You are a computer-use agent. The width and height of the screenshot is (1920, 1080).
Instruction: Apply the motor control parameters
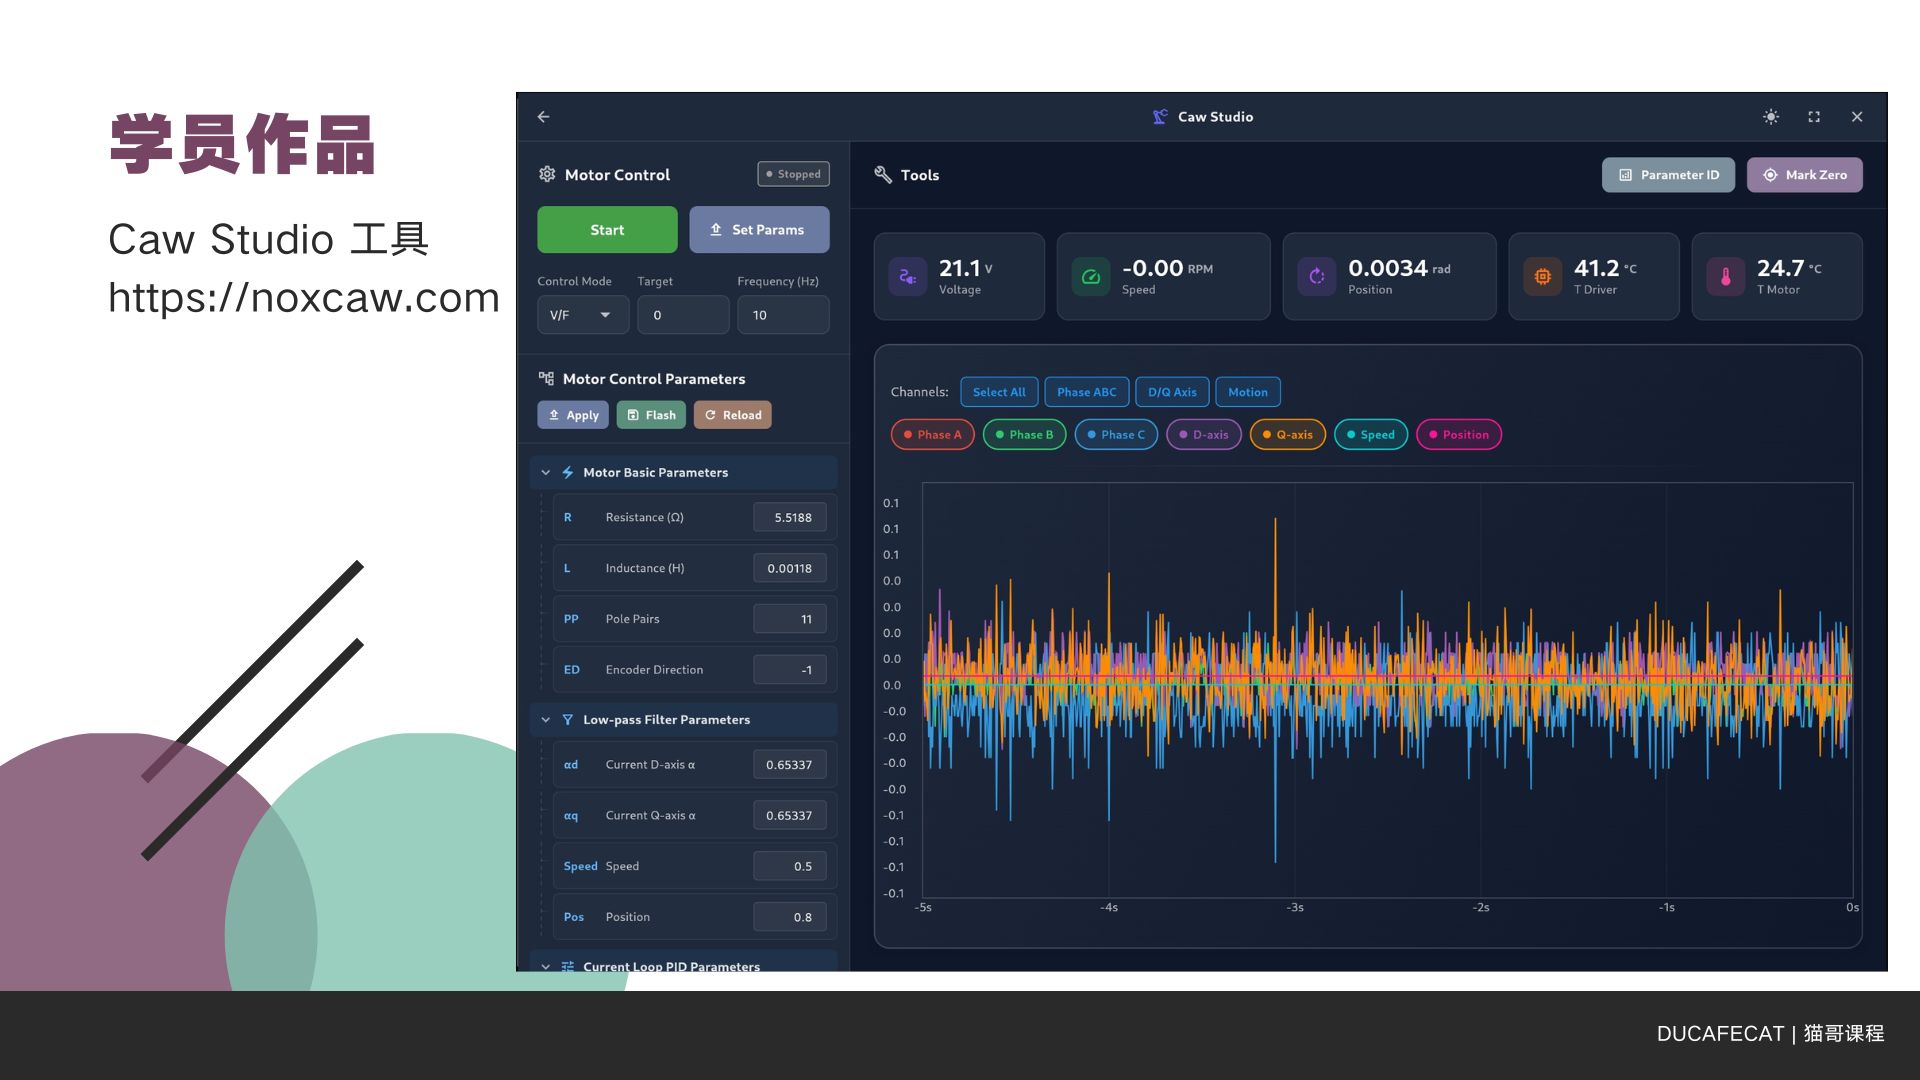coord(573,415)
